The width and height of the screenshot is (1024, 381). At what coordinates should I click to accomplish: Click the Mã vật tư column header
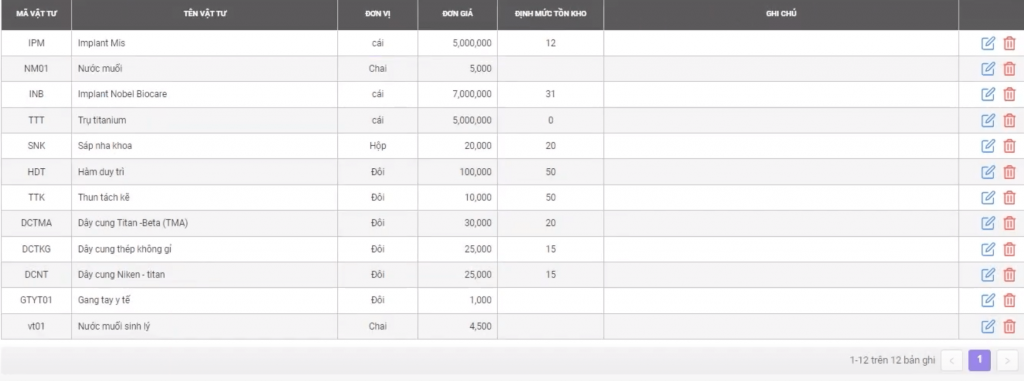(36, 14)
